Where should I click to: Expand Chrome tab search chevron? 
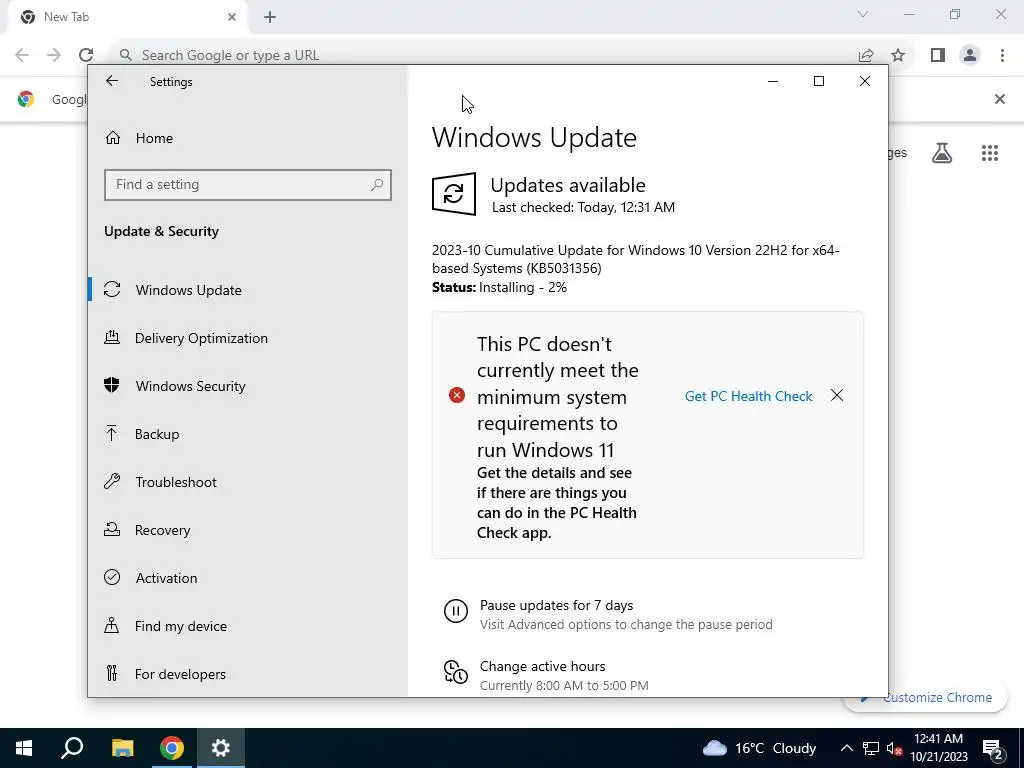pyautogui.click(x=863, y=14)
